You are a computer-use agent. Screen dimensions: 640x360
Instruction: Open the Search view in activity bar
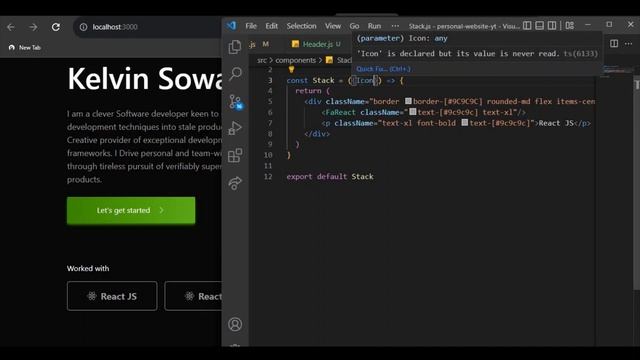point(236,74)
